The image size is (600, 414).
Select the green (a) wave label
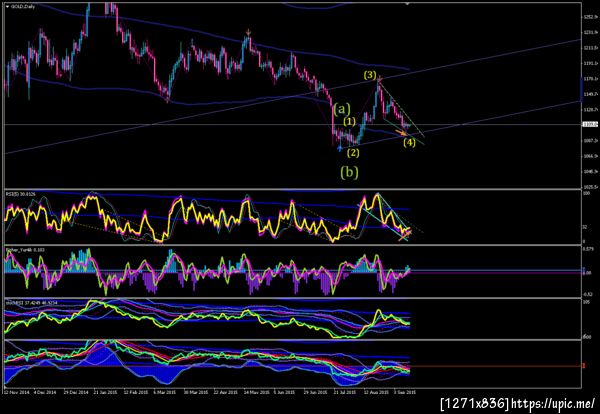(342, 110)
